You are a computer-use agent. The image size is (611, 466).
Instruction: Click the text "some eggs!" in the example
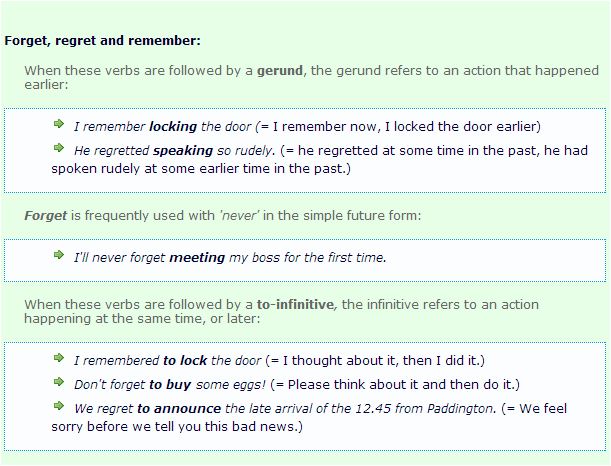pyautogui.click(x=223, y=384)
